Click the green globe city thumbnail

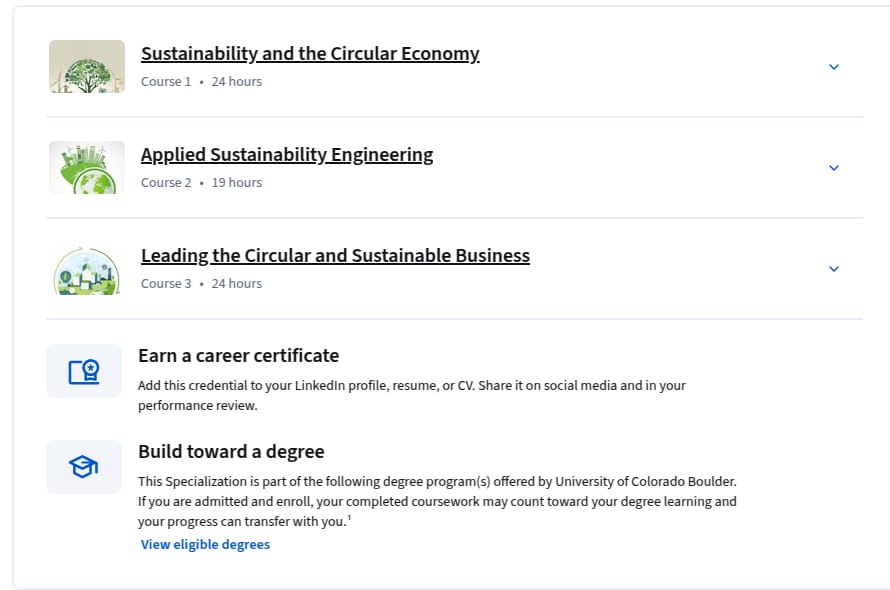coord(87,168)
